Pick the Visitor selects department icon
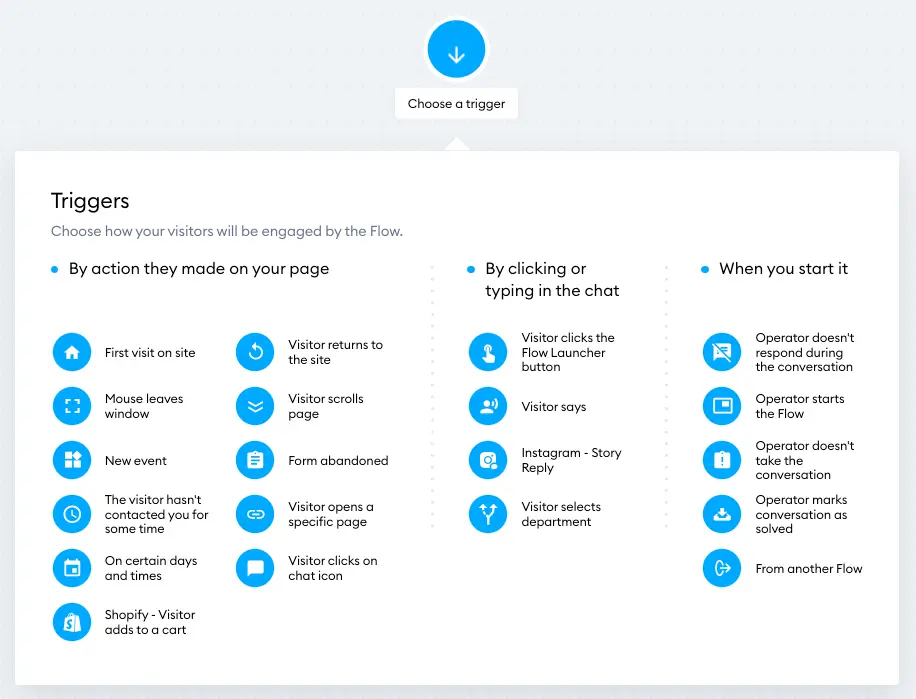This screenshot has width=916, height=699. [x=488, y=514]
